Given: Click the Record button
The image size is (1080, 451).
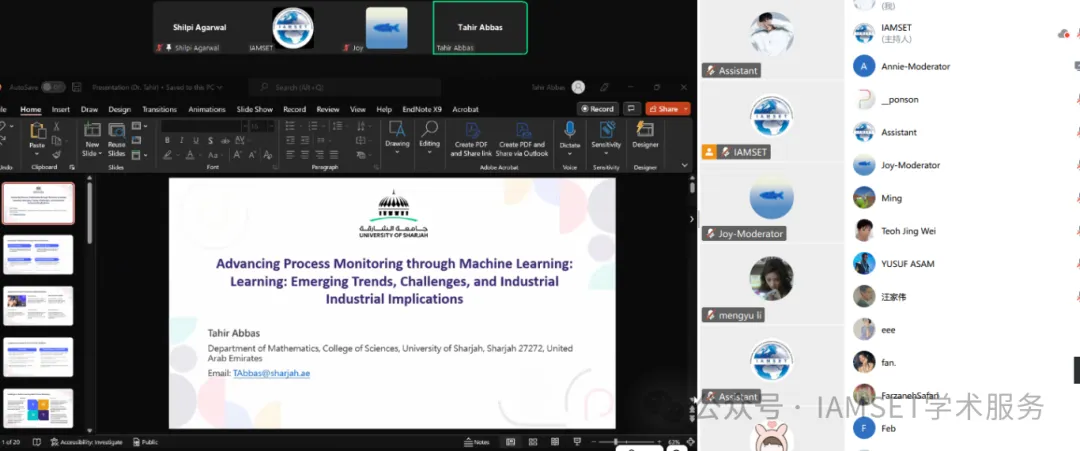Looking at the screenshot, I should [596, 109].
